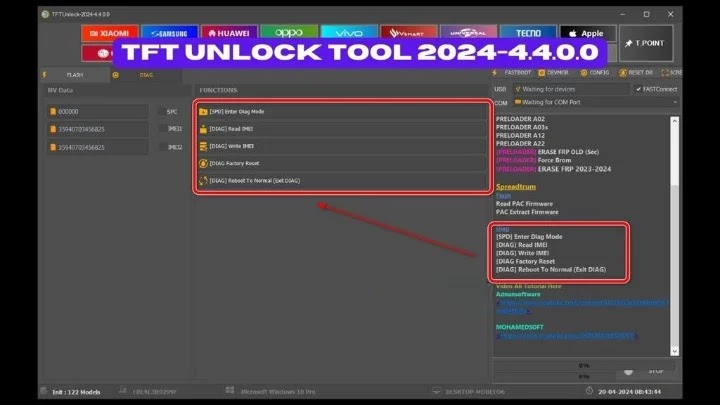Open the OPPO brand section
720x405 pixels.
tap(289, 33)
